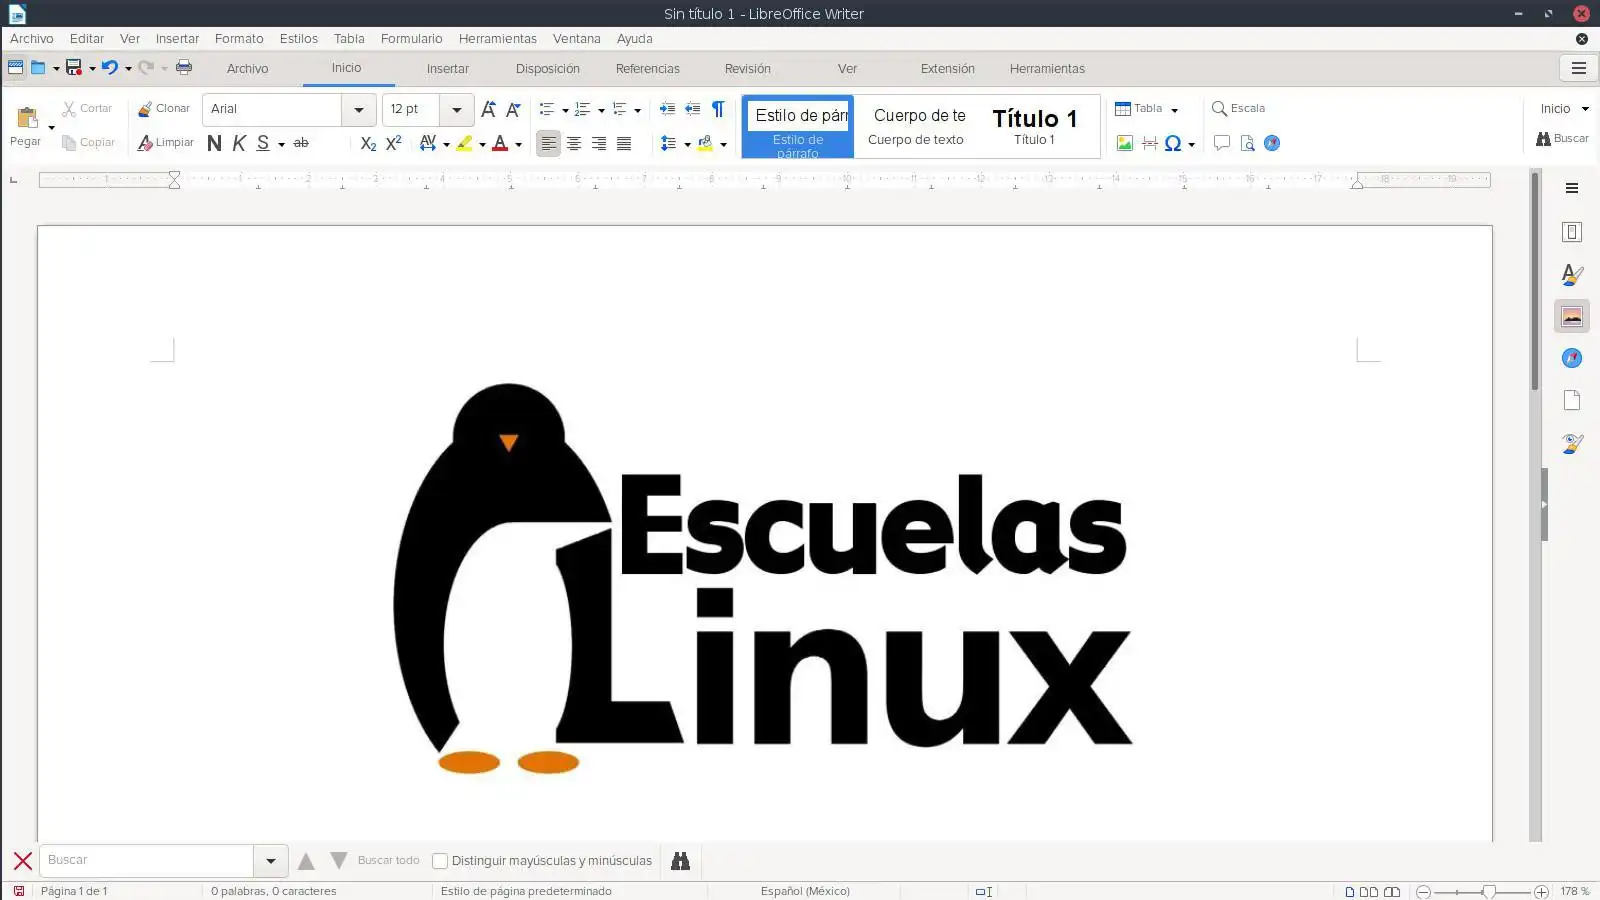This screenshot has width=1600, height=900.
Task: Apply yellow highlight color
Action: (464, 143)
